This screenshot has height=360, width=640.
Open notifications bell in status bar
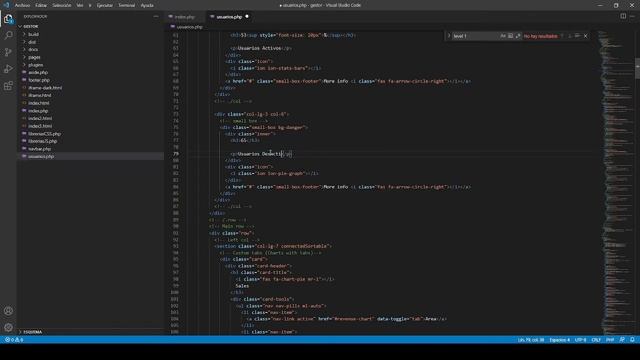coord(632,340)
